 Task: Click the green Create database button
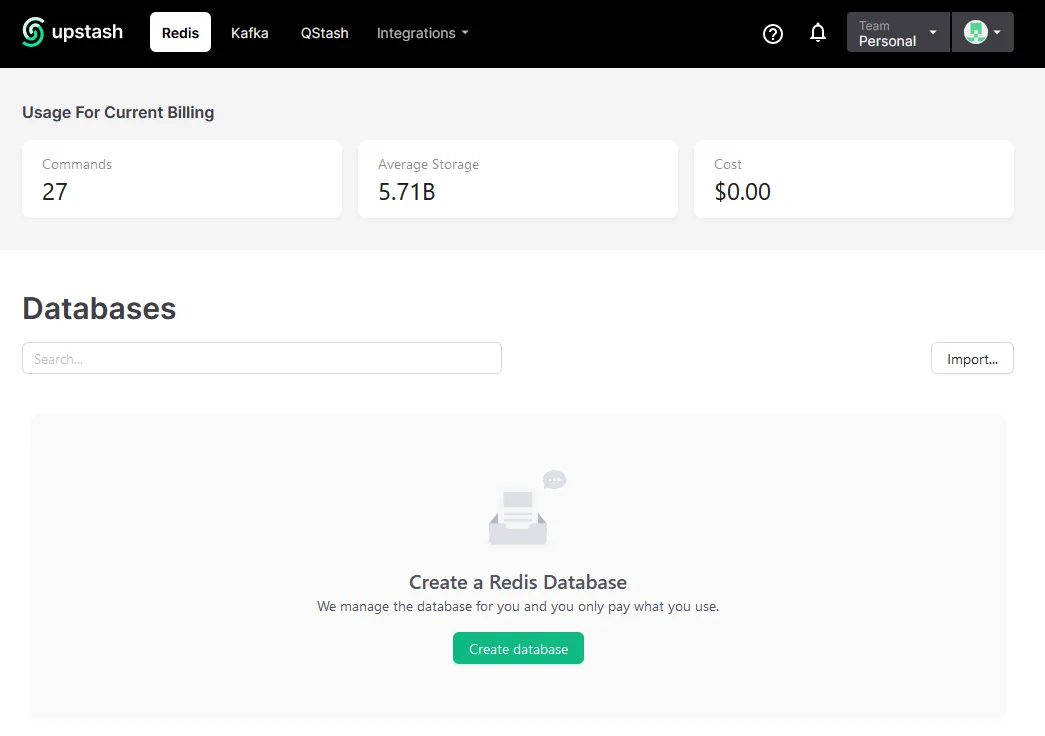click(518, 649)
